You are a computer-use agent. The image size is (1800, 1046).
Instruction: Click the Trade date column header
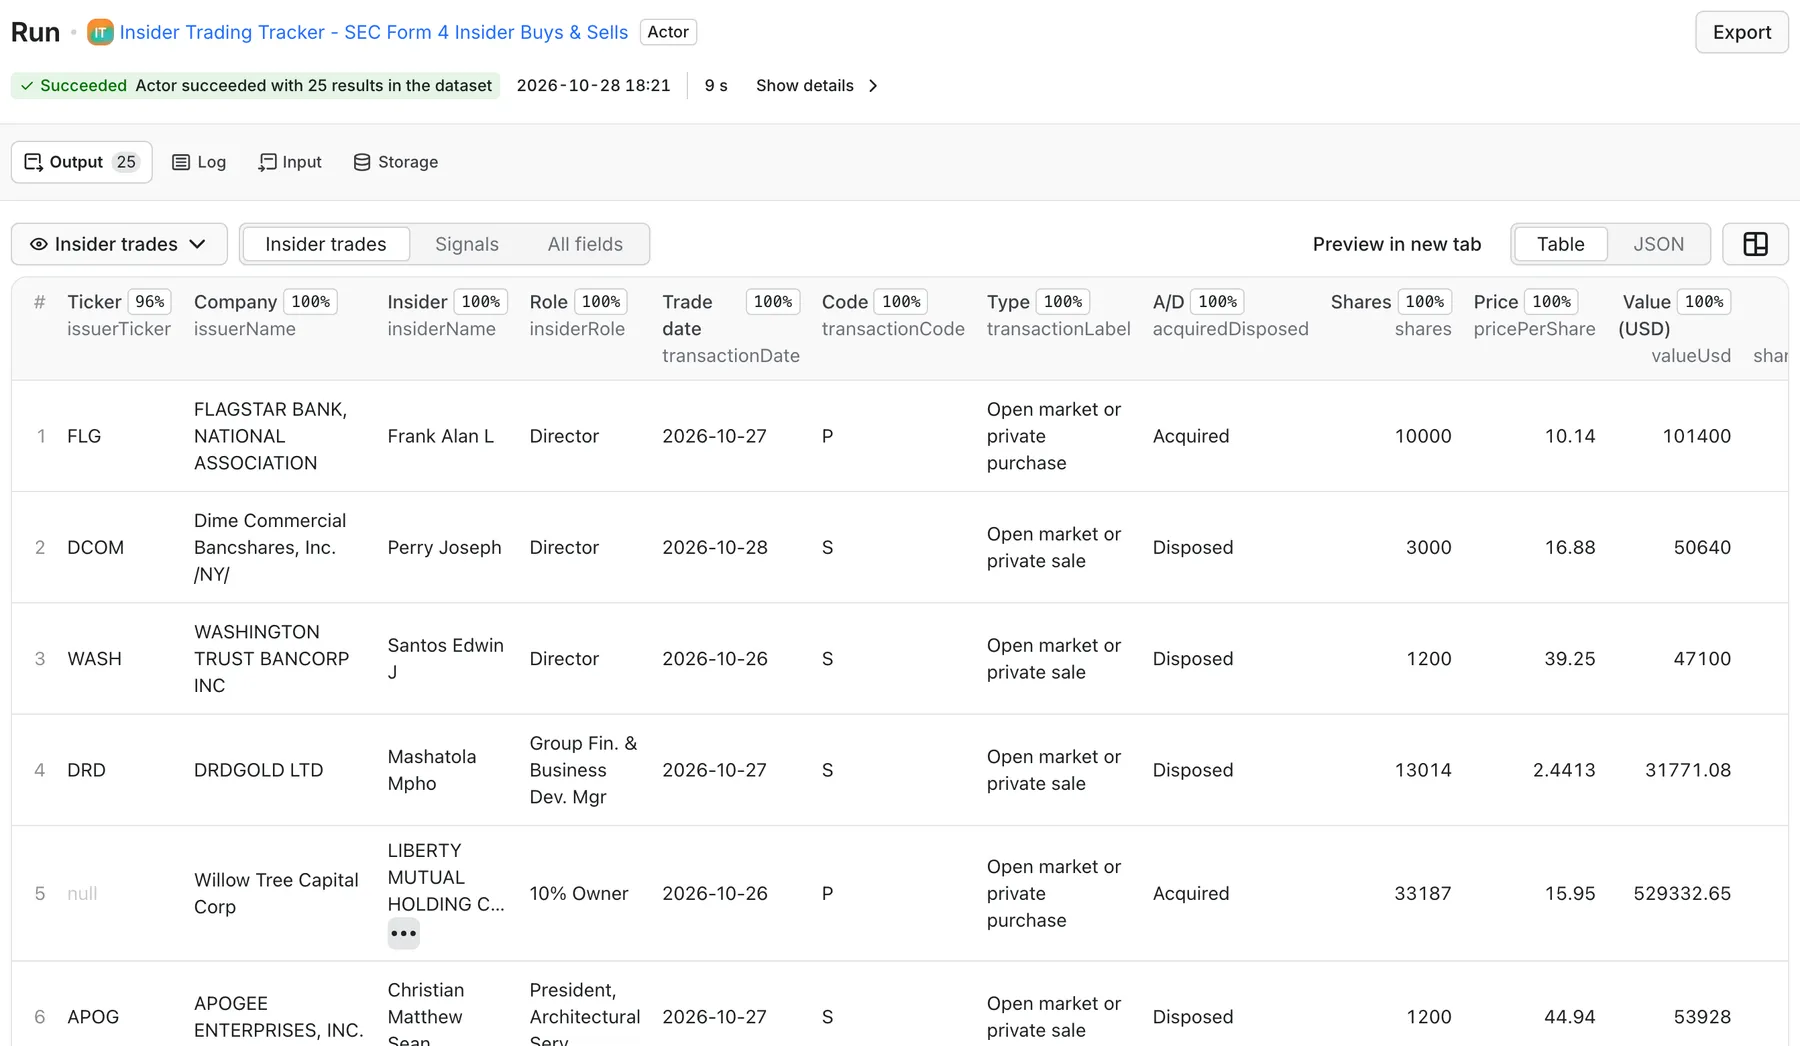point(687,315)
